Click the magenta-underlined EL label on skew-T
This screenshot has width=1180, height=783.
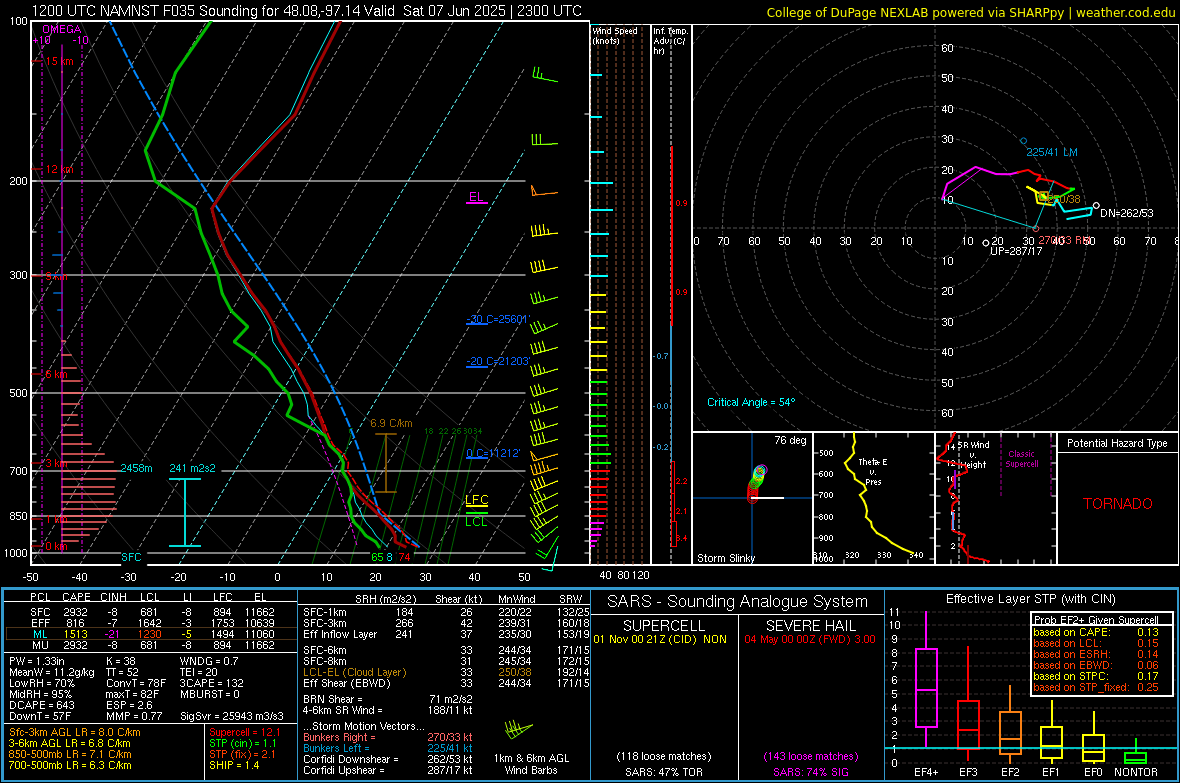[476, 197]
